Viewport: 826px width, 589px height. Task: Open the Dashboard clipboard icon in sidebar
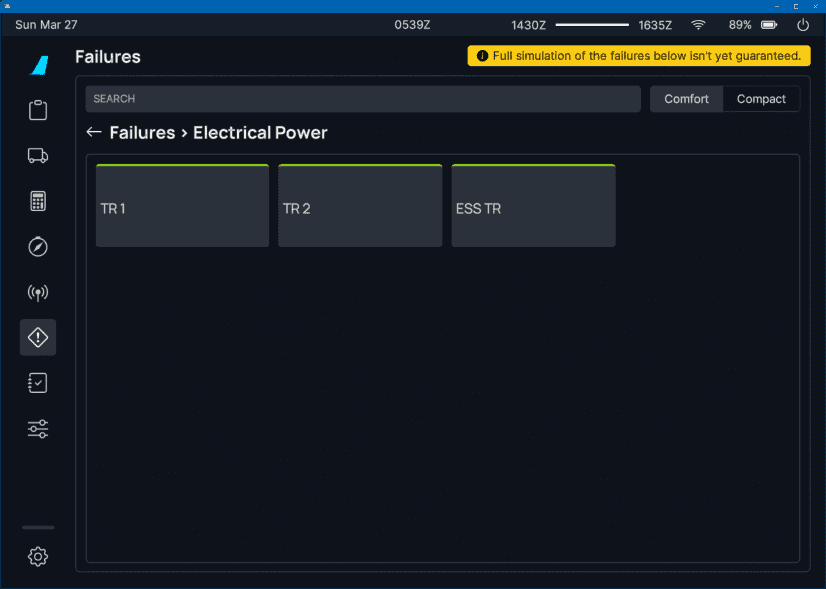(38, 110)
